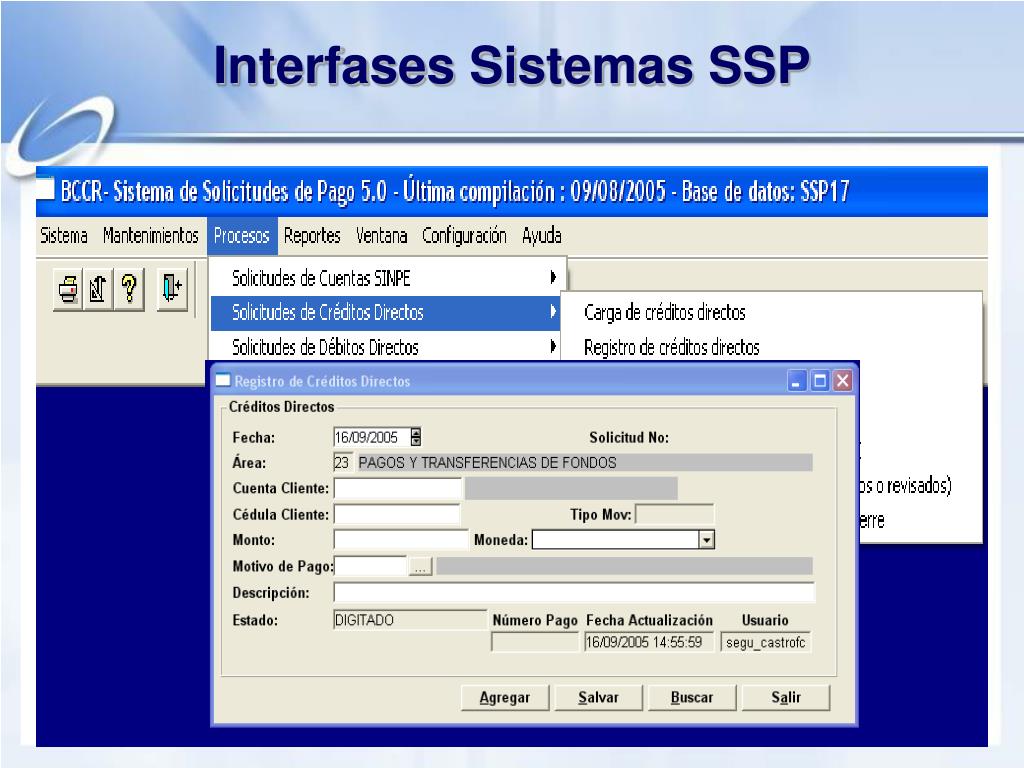Click the BCCR main window title bar icon
This screenshot has height=768, width=1024.
(44, 189)
